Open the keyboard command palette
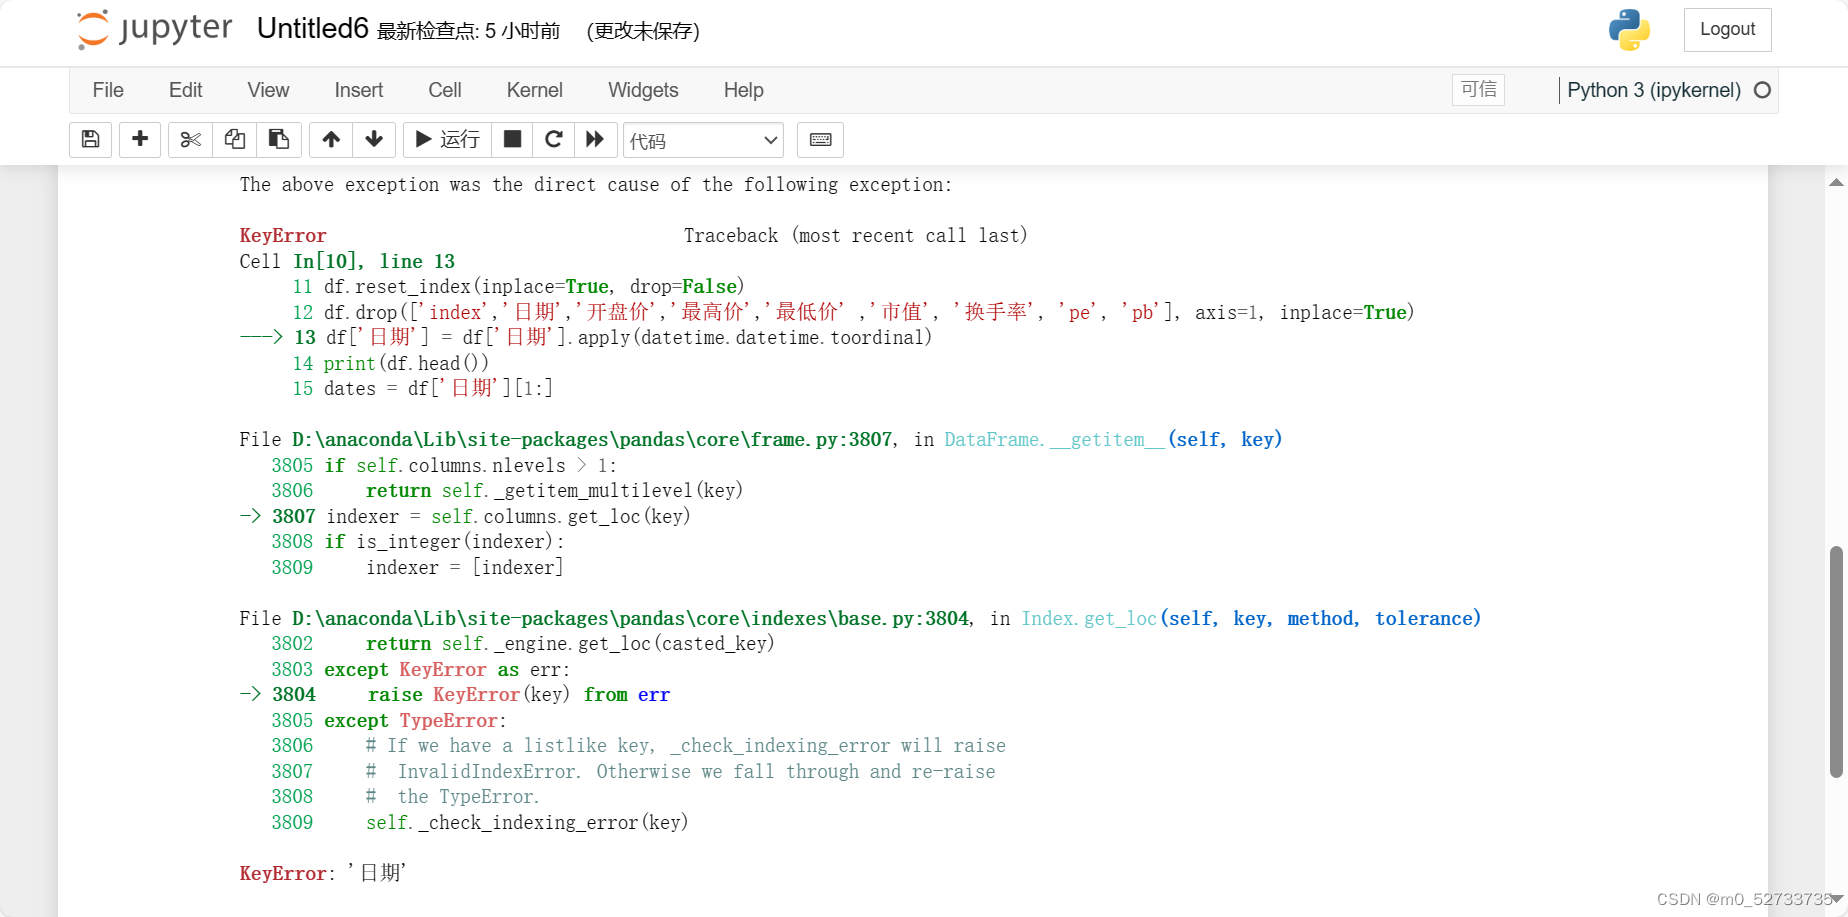 tap(820, 140)
